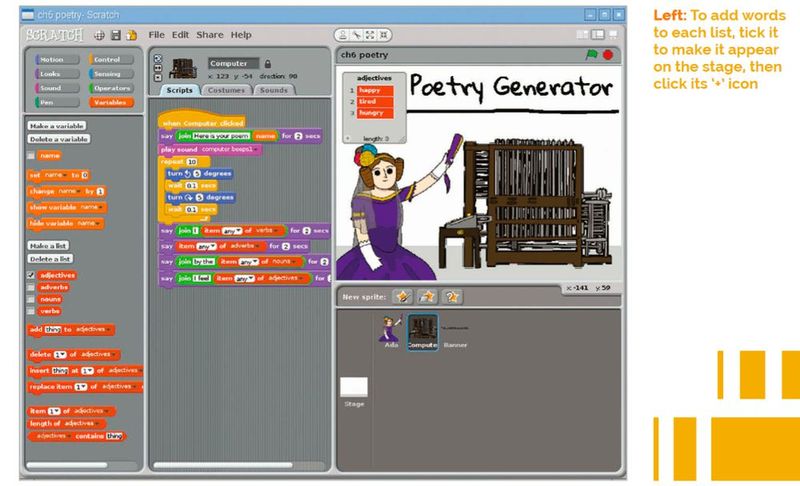Open the Motion blocks category
Viewport: 800px width, 486px height.
click(57, 60)
